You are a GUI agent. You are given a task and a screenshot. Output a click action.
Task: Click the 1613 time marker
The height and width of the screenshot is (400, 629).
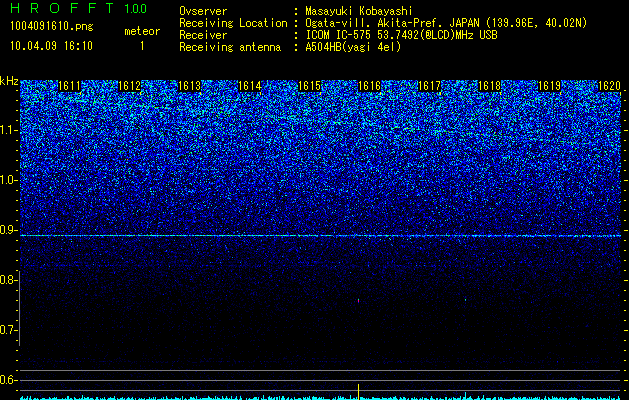click(x=189, y=86)
